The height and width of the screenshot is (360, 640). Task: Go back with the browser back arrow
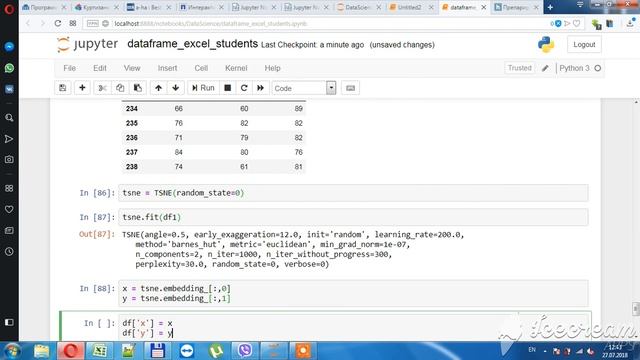click(28, 24)
